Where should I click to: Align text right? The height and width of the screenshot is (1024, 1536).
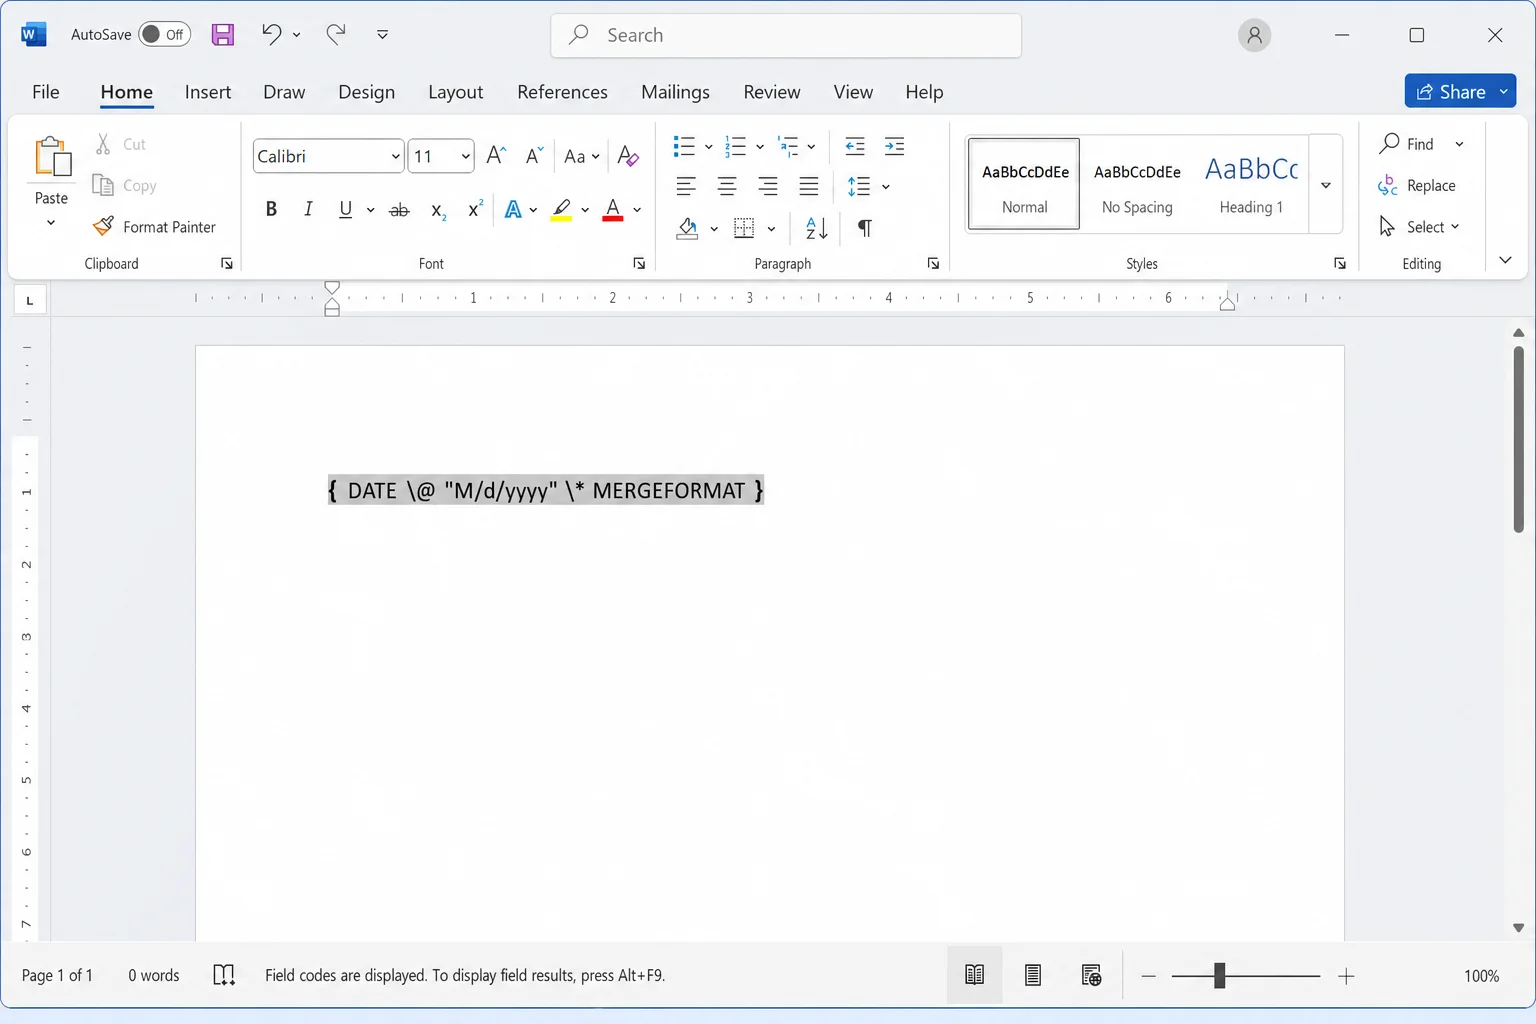click(x=768, y=186)
